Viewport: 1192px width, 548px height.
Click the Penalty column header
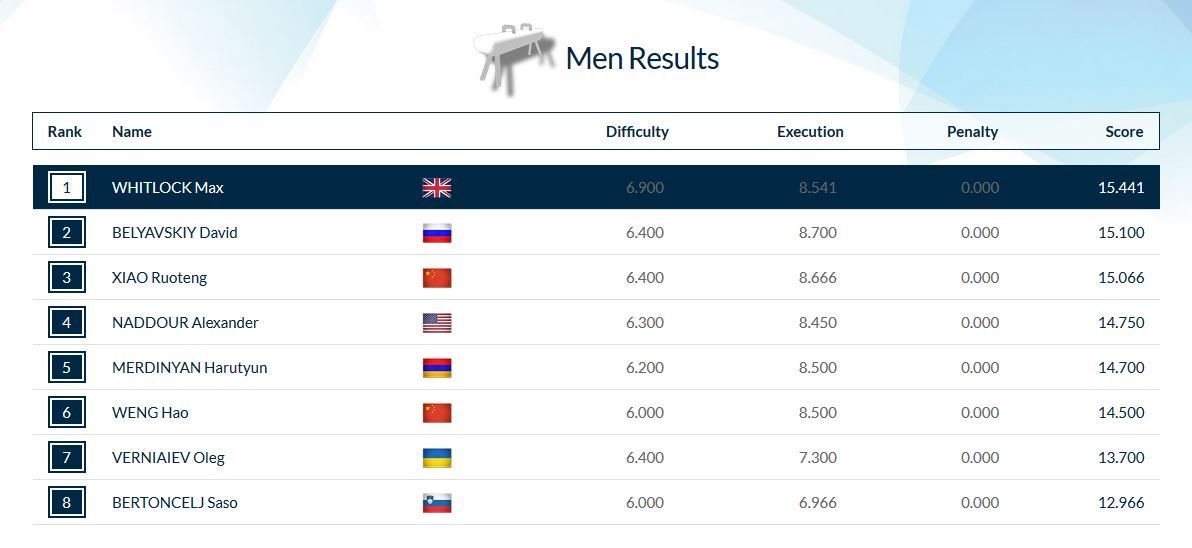[972, 132]
